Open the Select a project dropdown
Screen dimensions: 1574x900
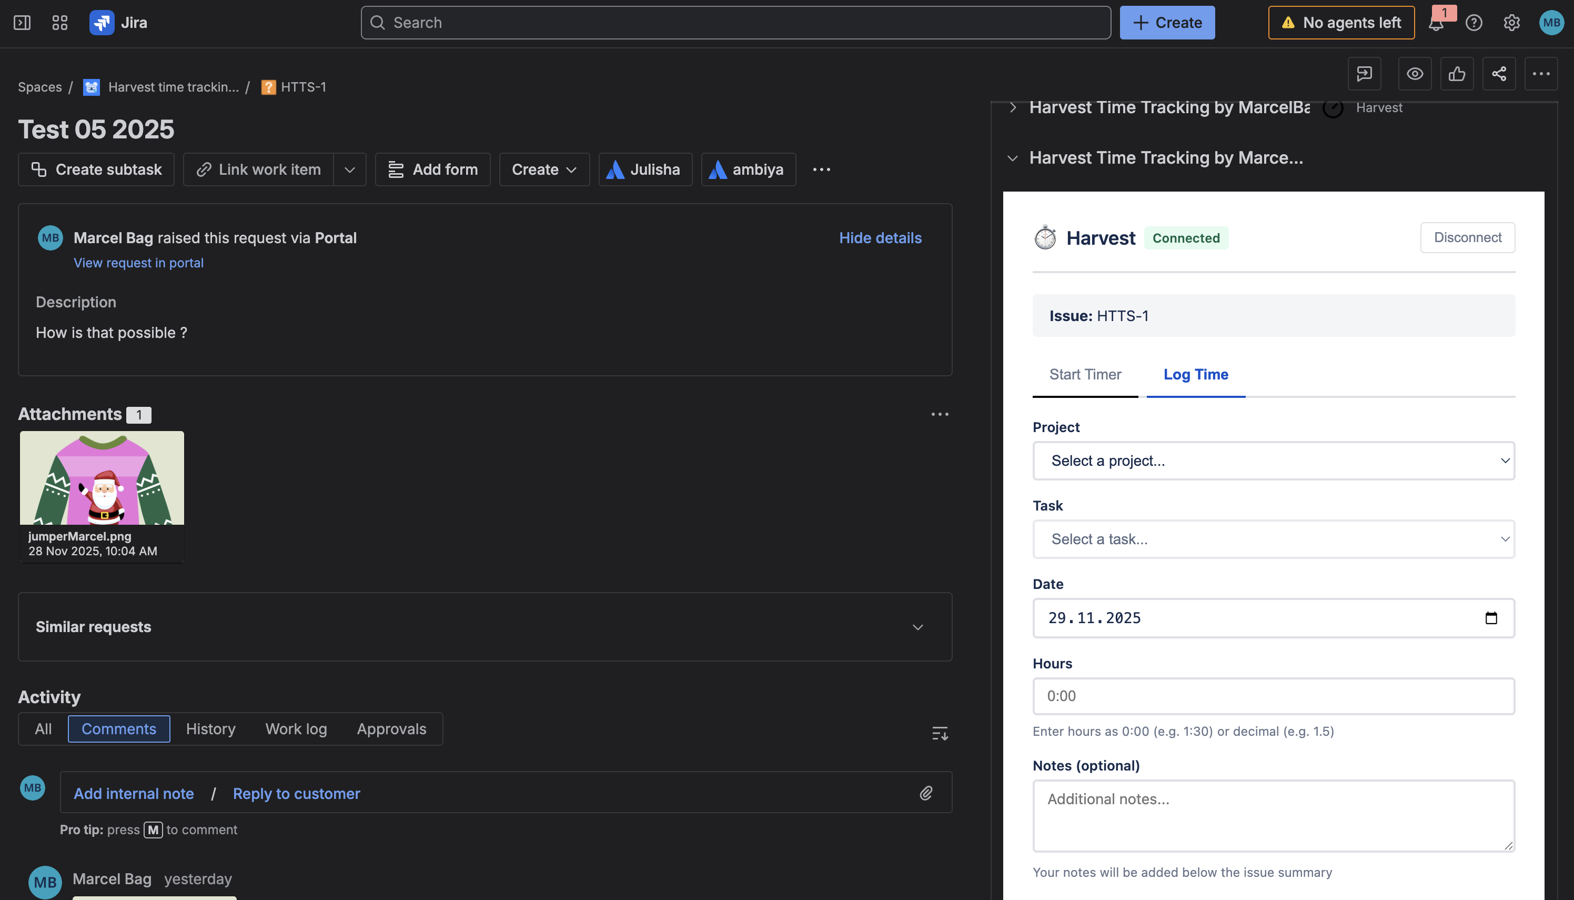tap(1273, 461)
